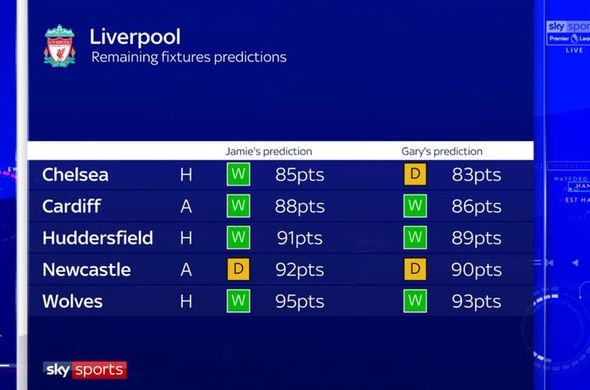Click Jamie's 95pts final total
590x390 pixels.
pyautogui.click(x=300, y=302)
